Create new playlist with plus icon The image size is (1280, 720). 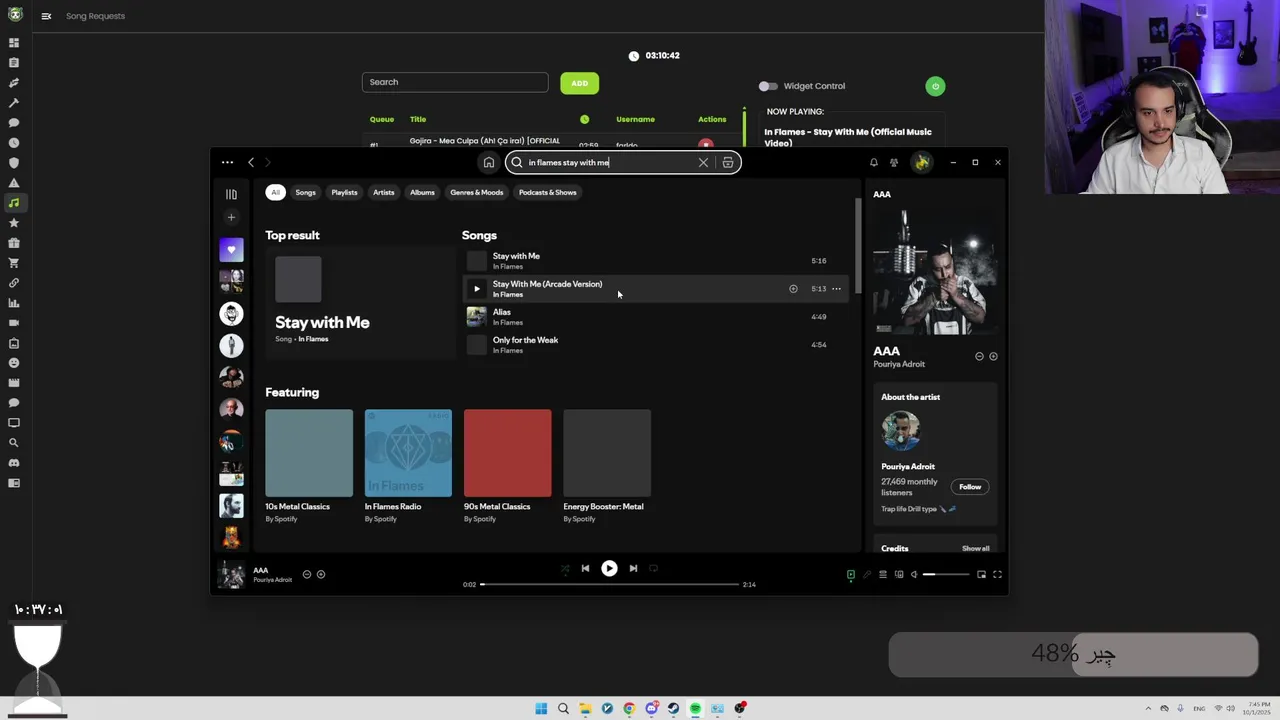231,217
